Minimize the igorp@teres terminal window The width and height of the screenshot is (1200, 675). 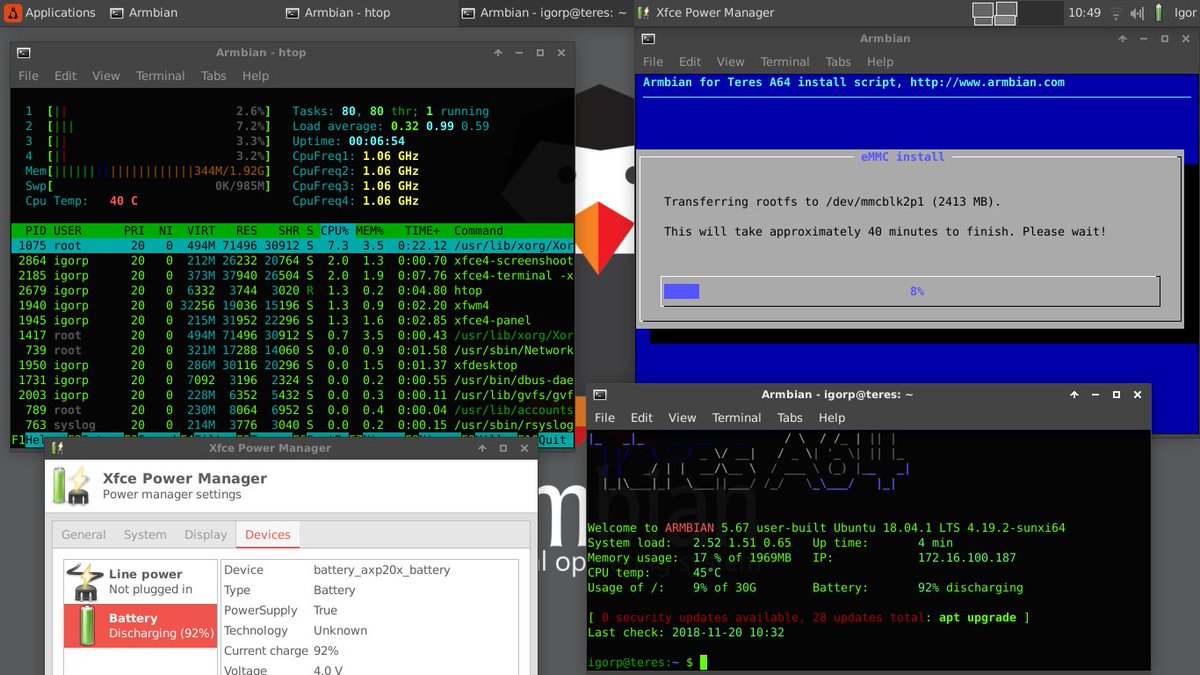tap(1095, 395)
